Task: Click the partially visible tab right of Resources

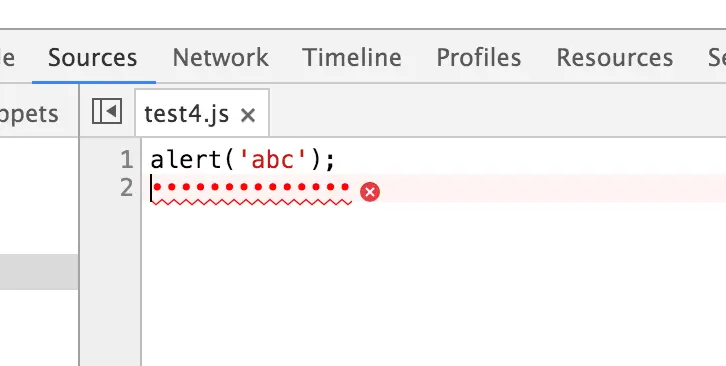Action: tap(717, 57)
